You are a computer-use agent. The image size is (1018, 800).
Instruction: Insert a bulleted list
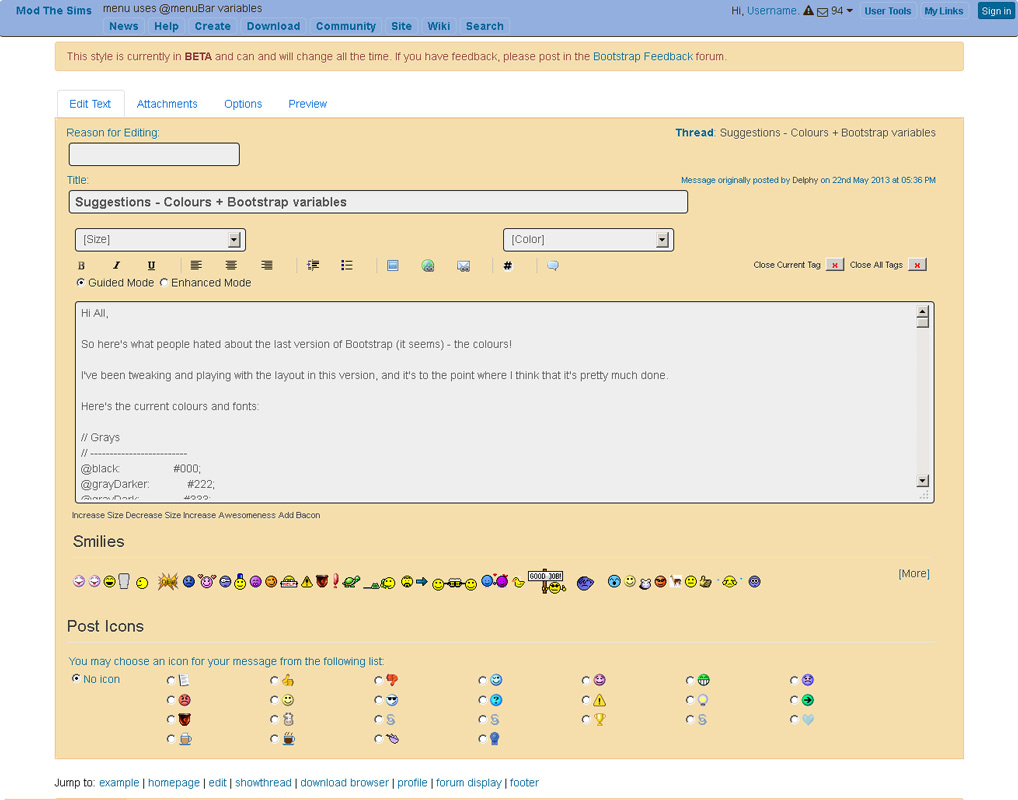pyautogui.click(x=347, y=265)
